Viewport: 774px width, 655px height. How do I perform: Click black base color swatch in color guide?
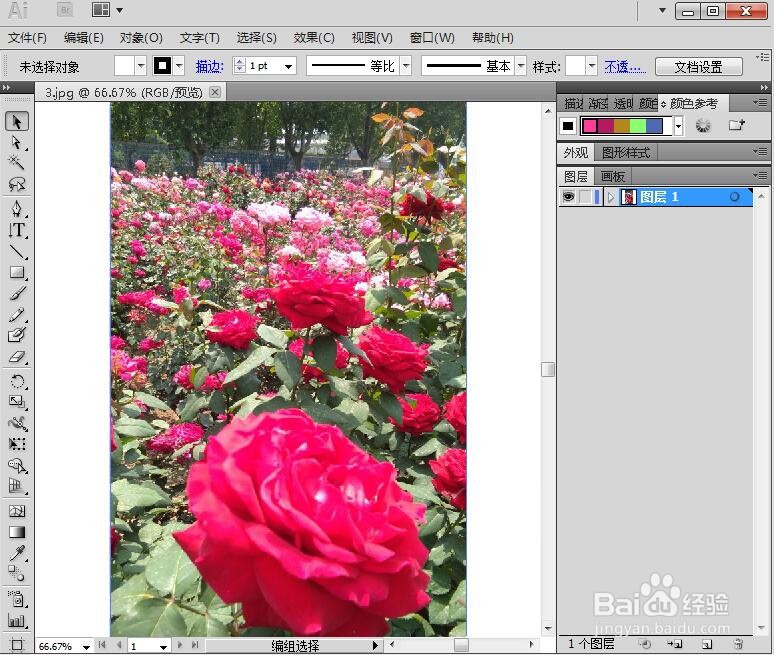tap(568, 126)
